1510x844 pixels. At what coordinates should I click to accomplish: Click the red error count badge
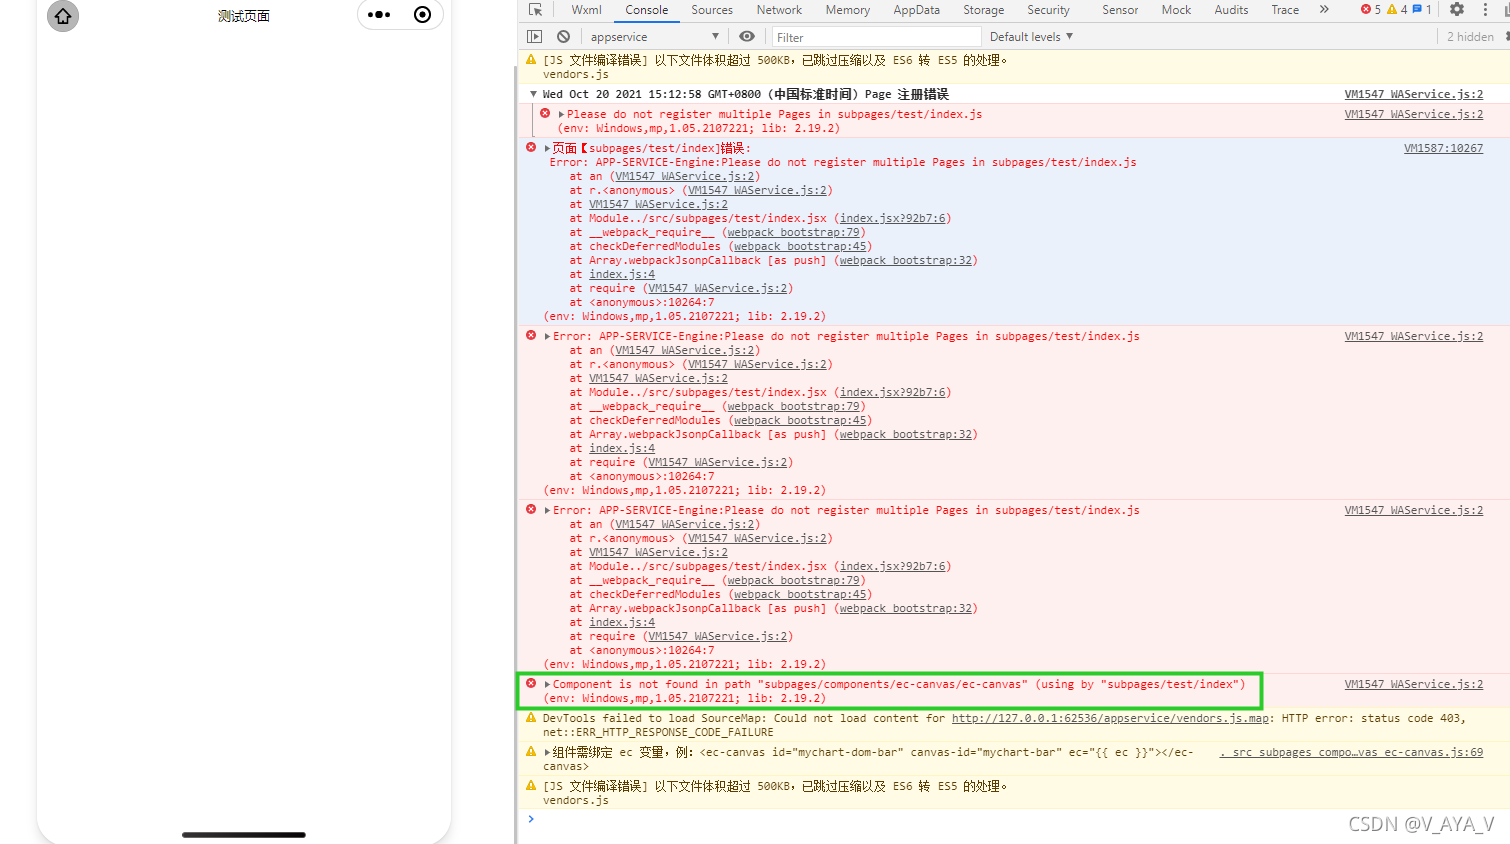[x=1371, y=10]
